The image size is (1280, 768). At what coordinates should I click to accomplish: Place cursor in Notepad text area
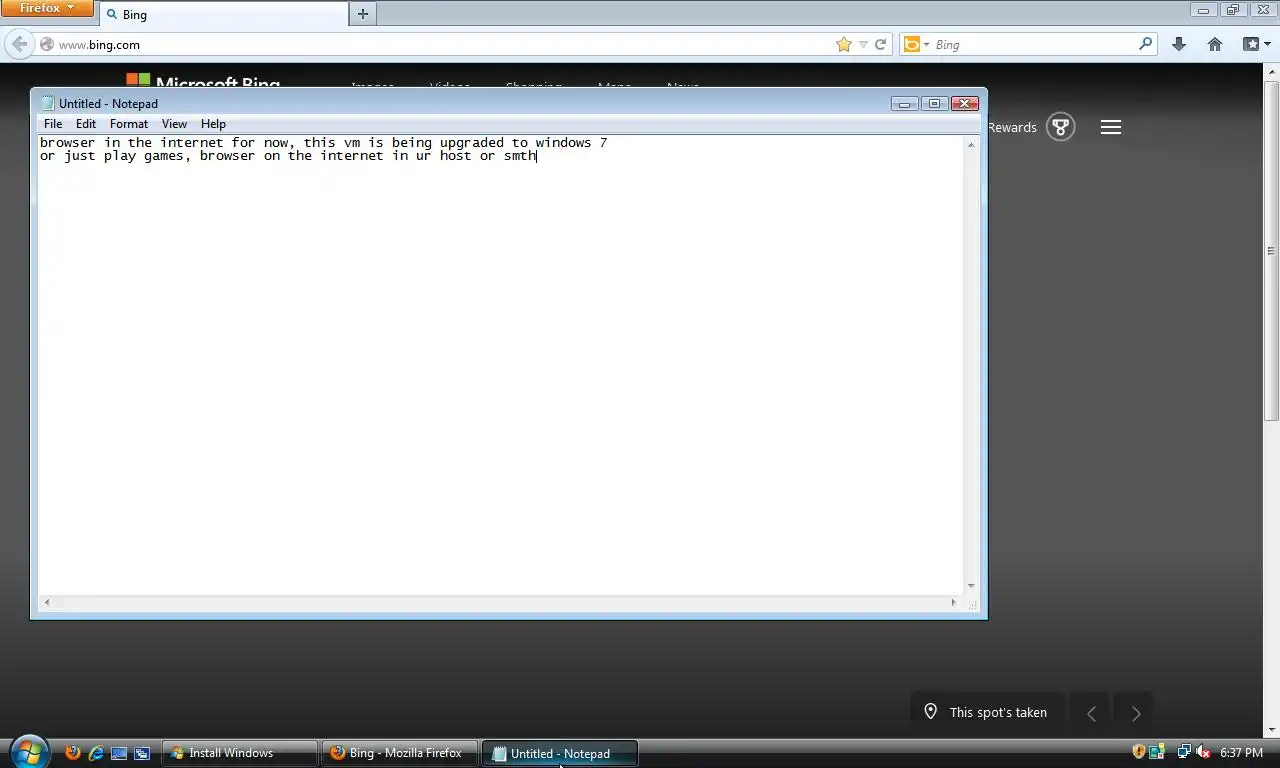tap(500, 365)
